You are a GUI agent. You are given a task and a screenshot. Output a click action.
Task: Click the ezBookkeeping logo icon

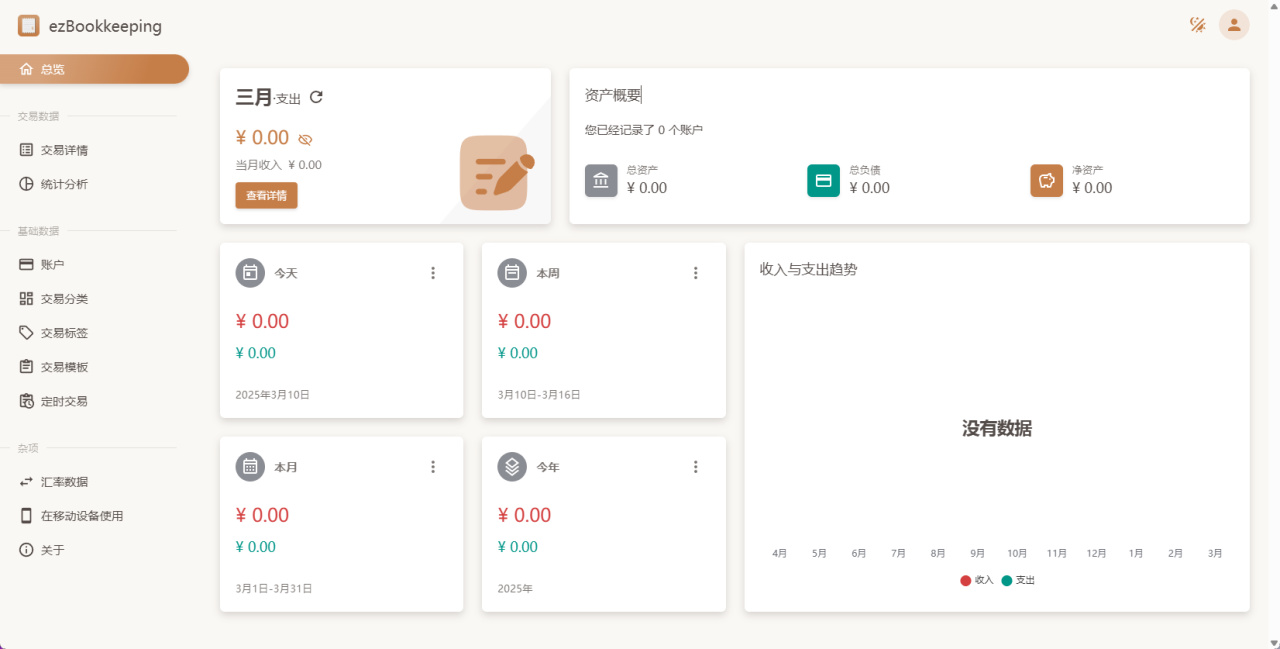29,26
